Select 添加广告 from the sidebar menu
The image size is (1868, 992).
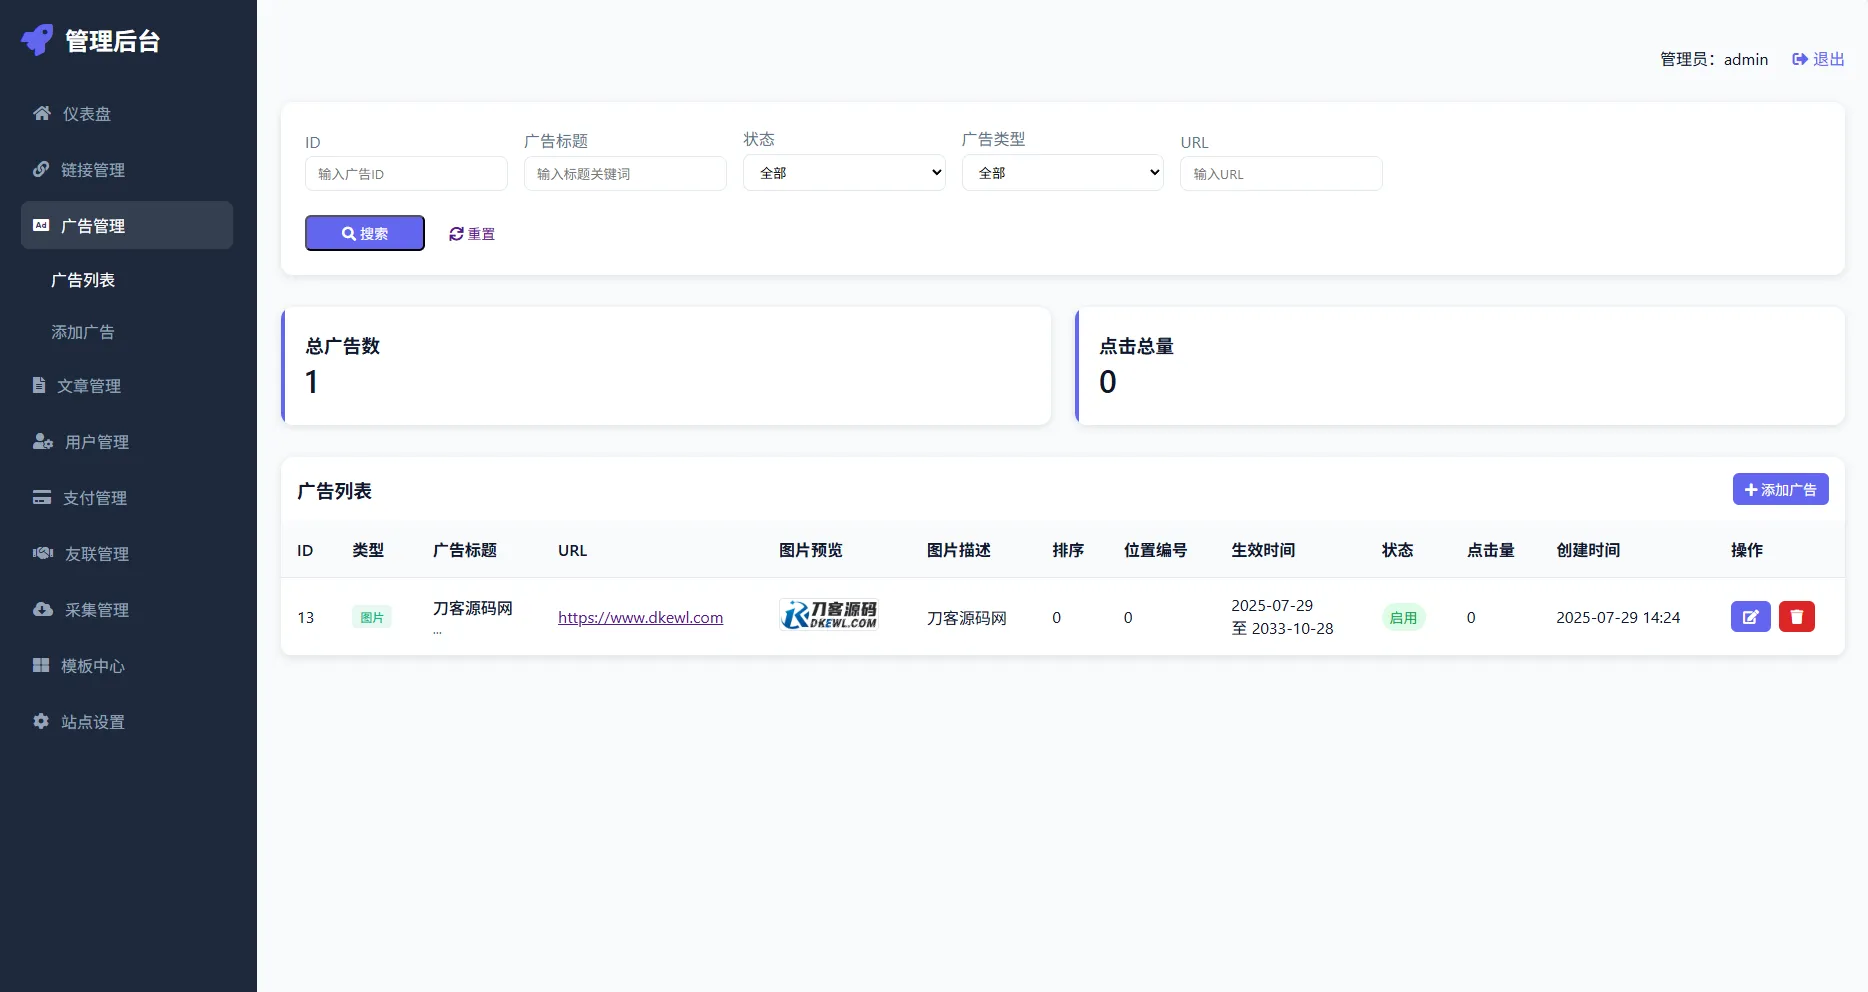pyautogui.click(x=83, y=331)
